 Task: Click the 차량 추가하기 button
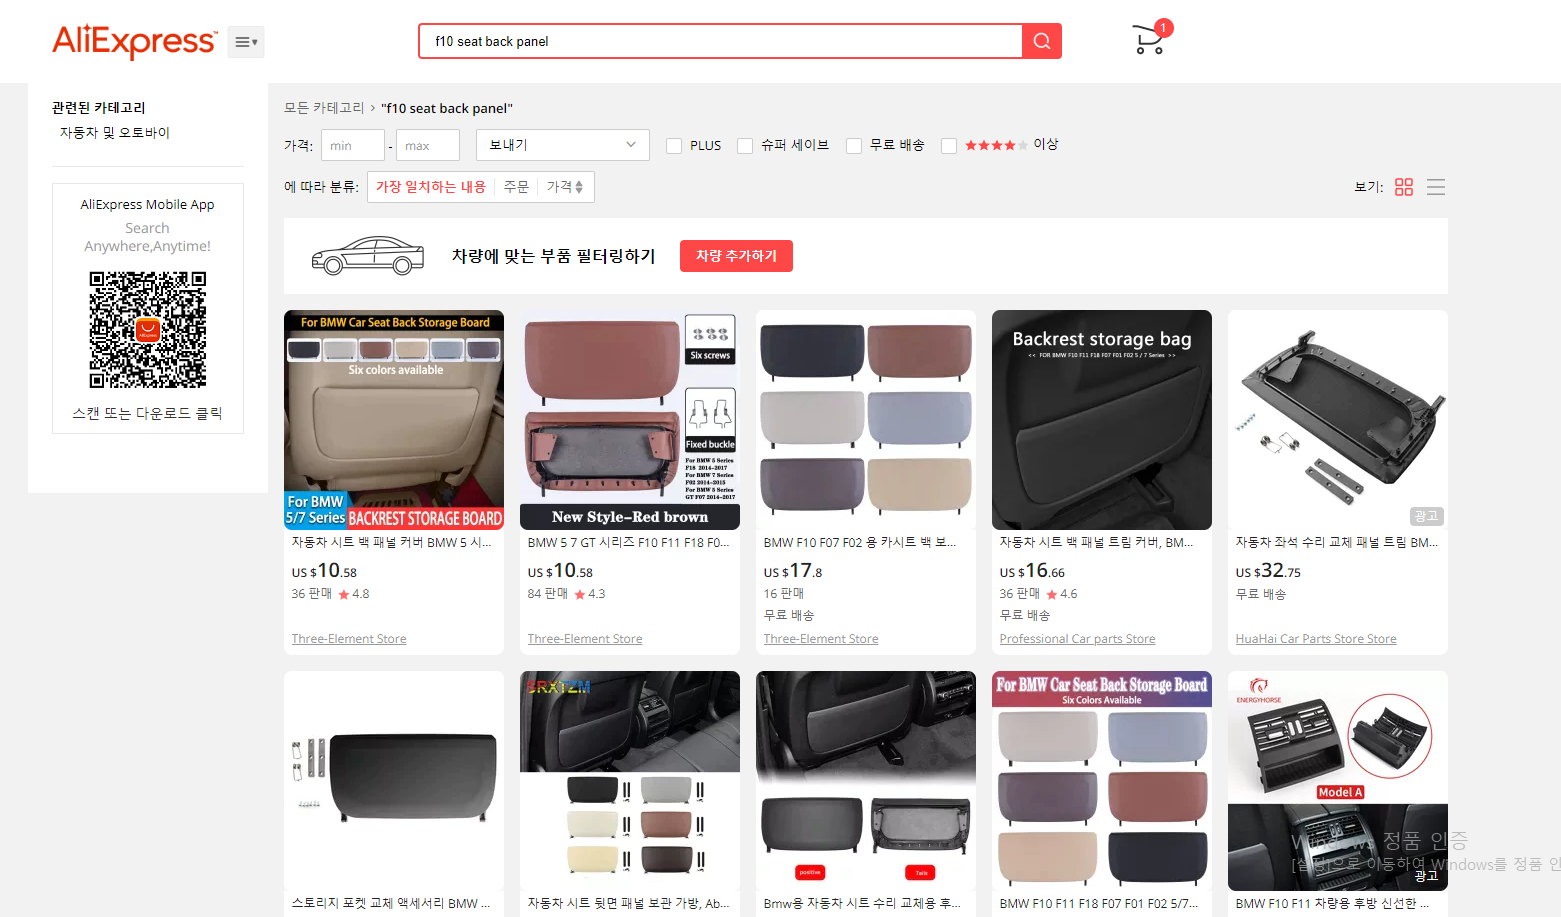(736, 256)
